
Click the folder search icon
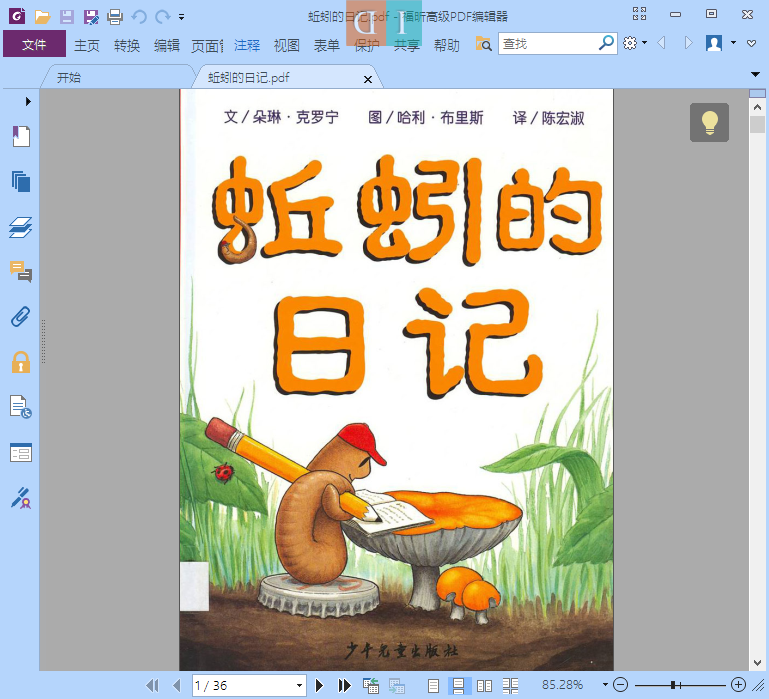[x=483, y=44]
